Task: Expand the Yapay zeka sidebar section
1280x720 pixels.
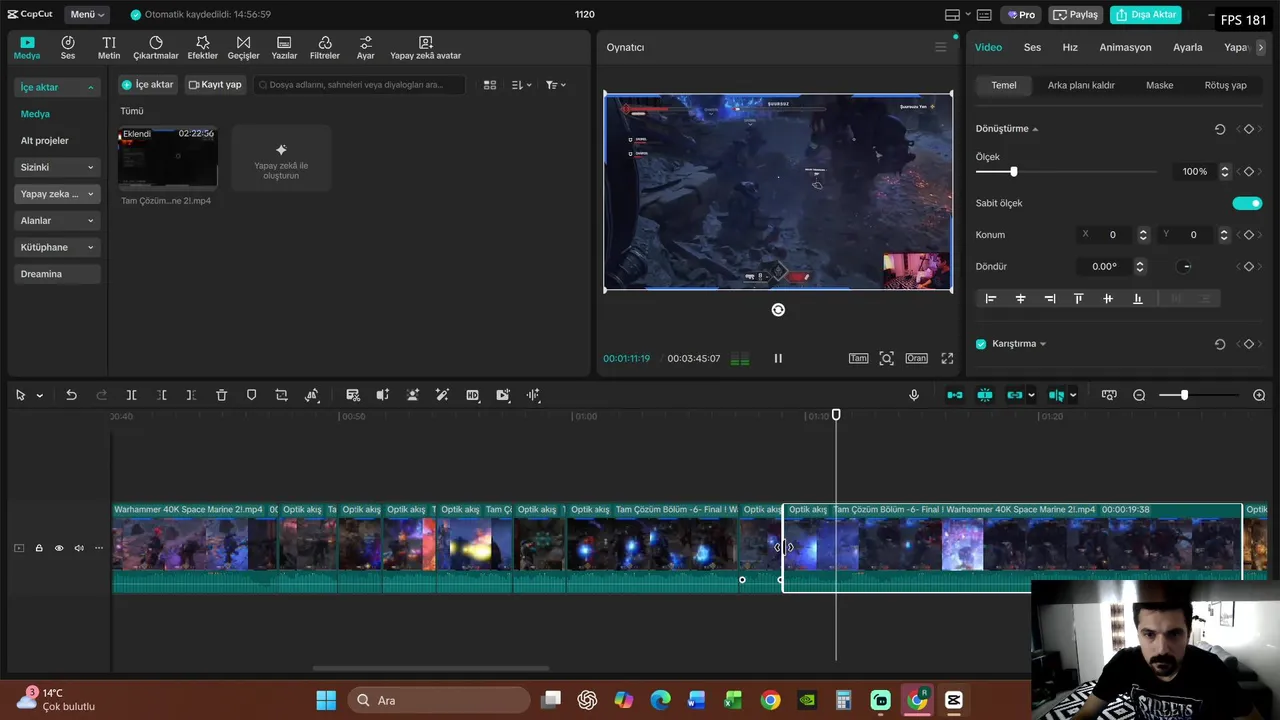Action: 58,194
